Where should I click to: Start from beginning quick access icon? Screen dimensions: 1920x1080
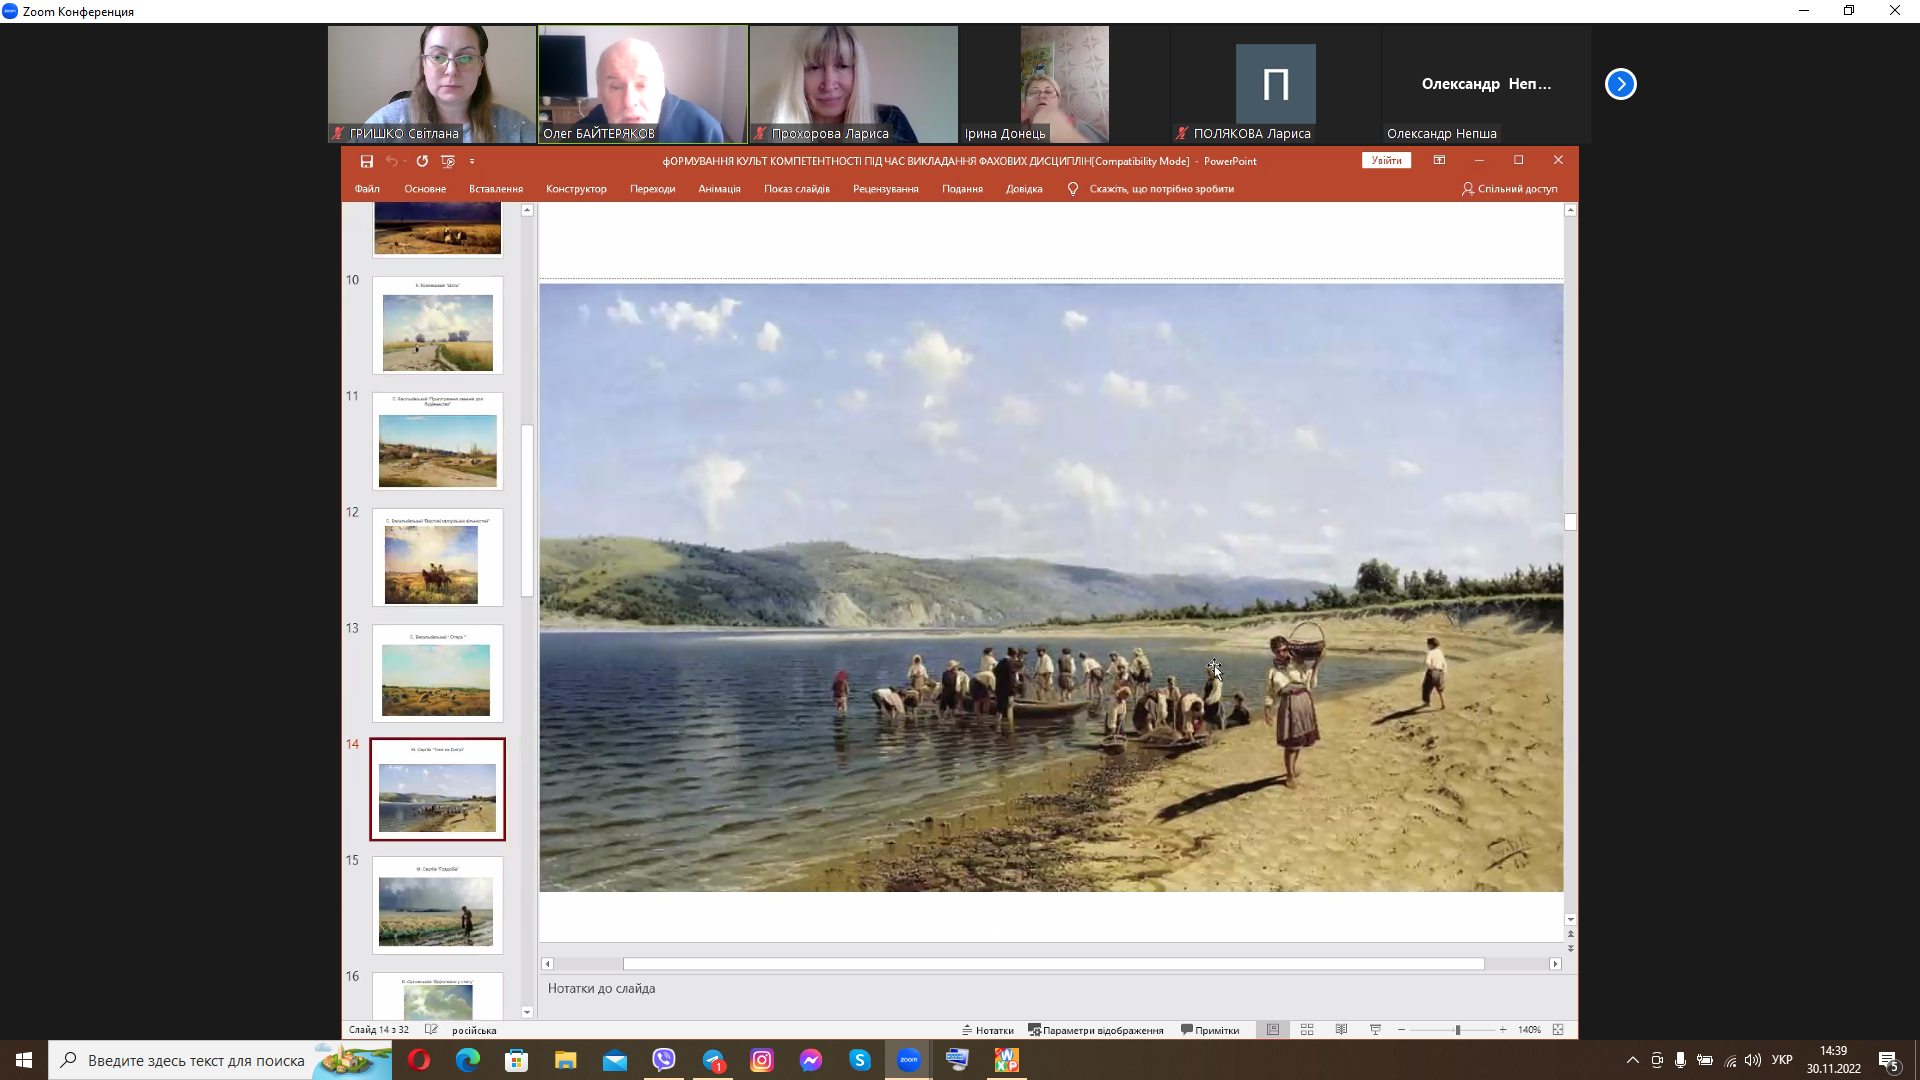tap(448, 161)
